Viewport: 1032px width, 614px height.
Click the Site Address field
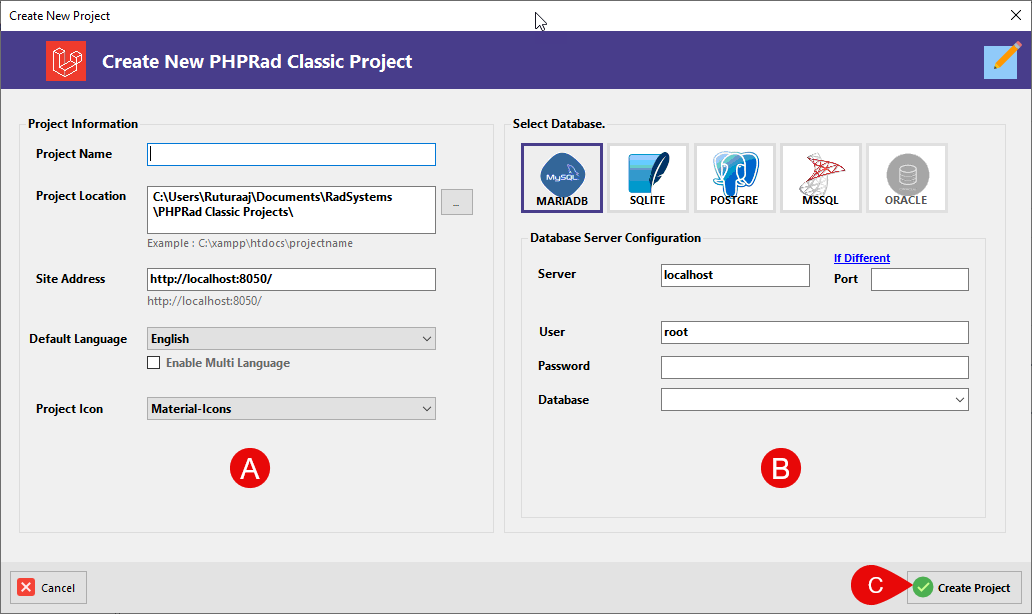291,279
